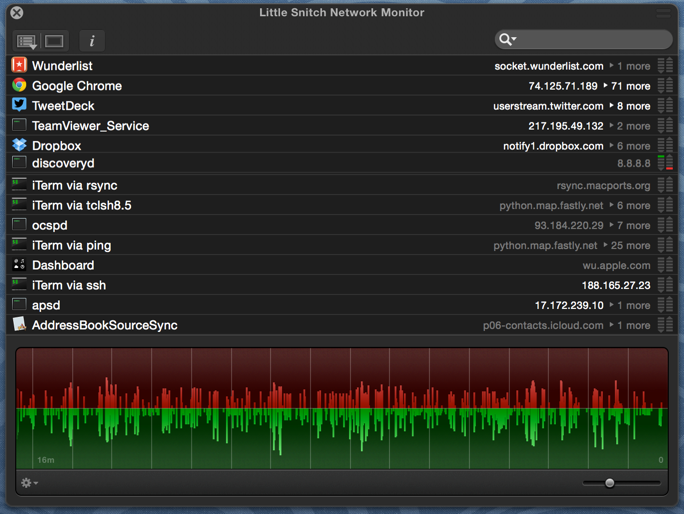This screenshot has width=684, height=514.
Task: Click the TeamViewer_Service process icon
Action: tap(19, 125)
